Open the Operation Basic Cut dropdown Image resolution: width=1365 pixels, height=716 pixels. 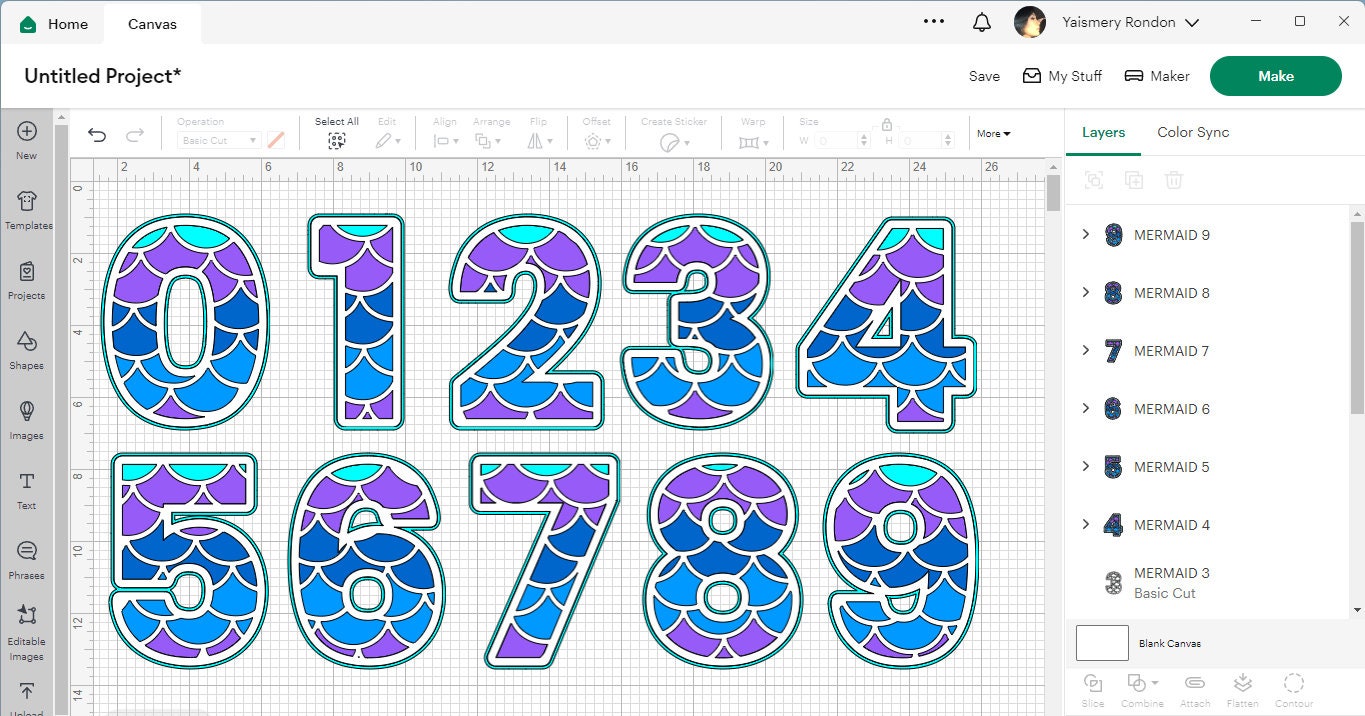(219, 141)
